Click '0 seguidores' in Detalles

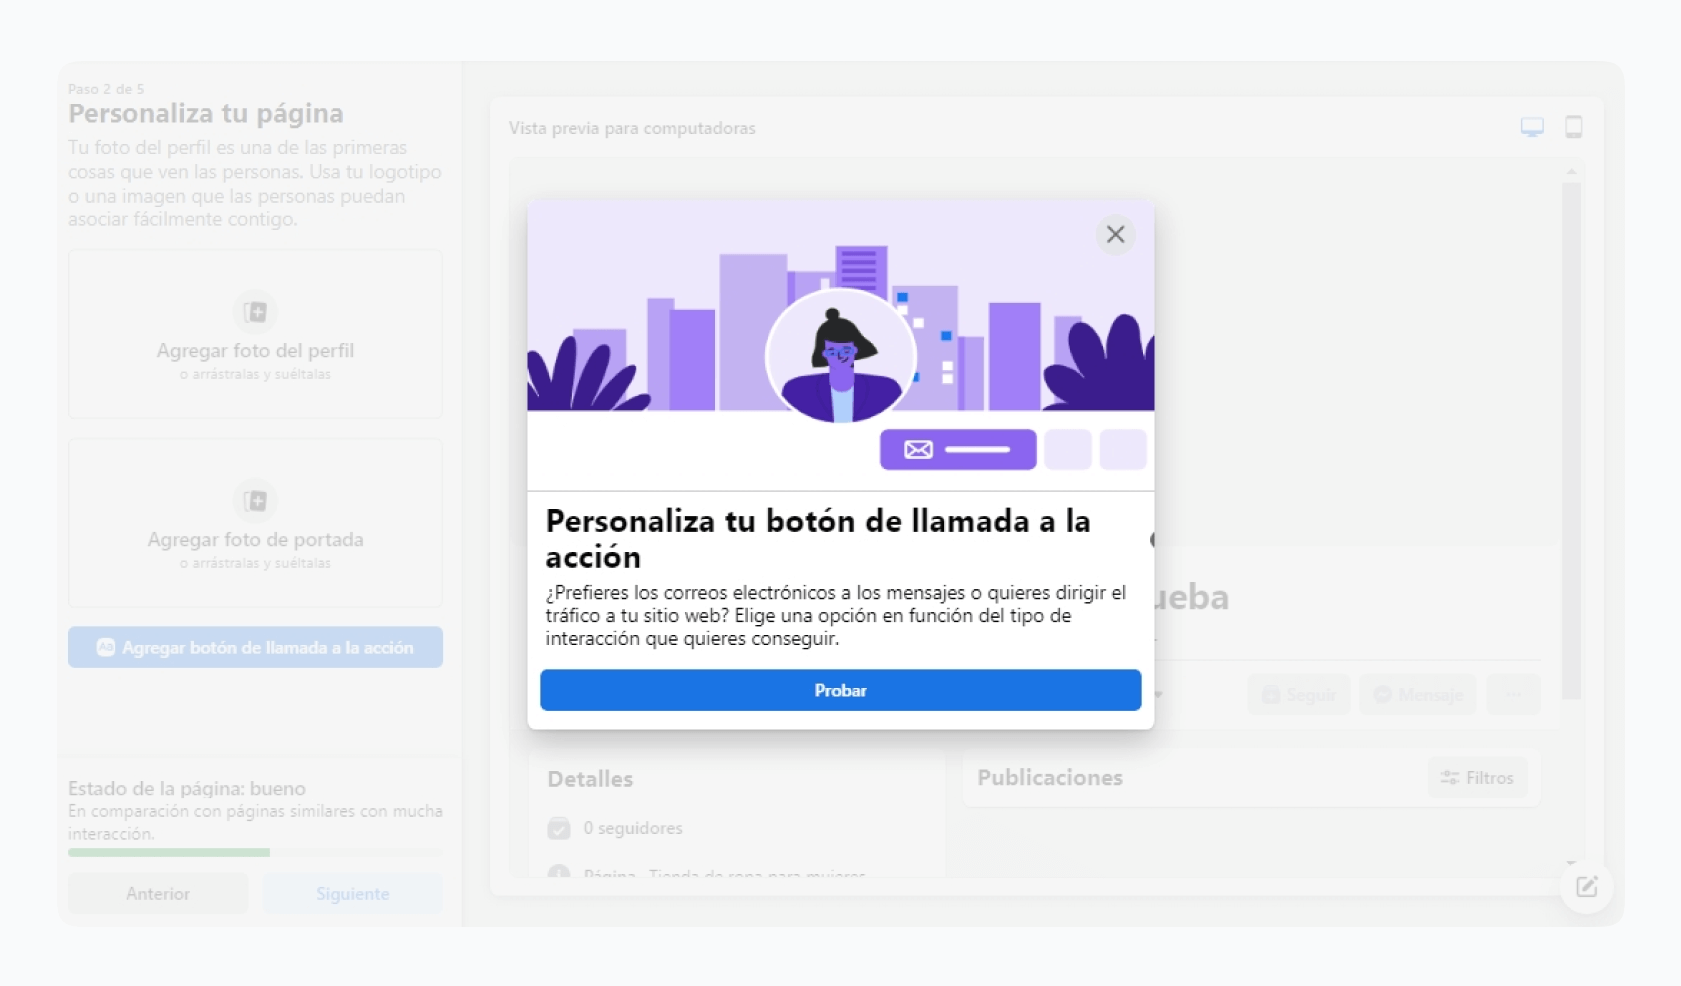point(633,828)
